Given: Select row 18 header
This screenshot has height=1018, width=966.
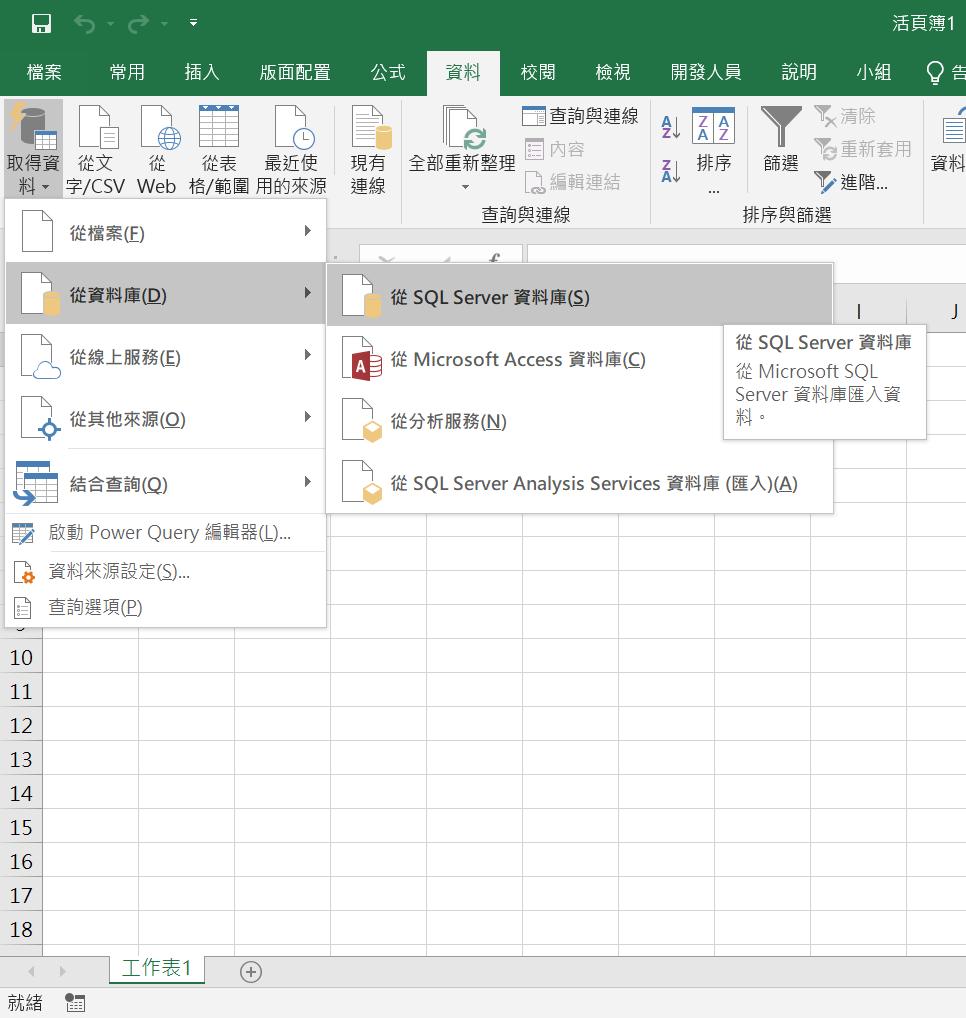Looking at the screenshot, I should click(x=21, y=929).
